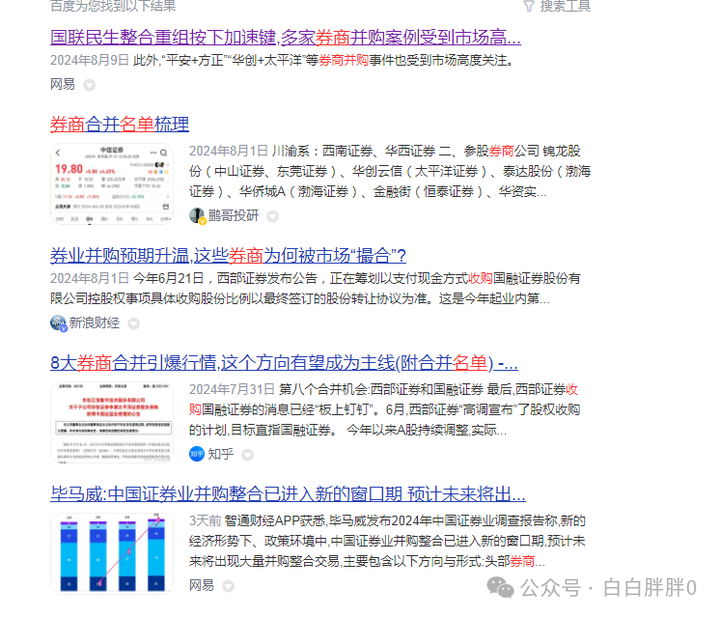Viewport: 720px width, 617px height.
Task: Click the snippet starting 第八个合并机会
Action: [x=385, y=409]
